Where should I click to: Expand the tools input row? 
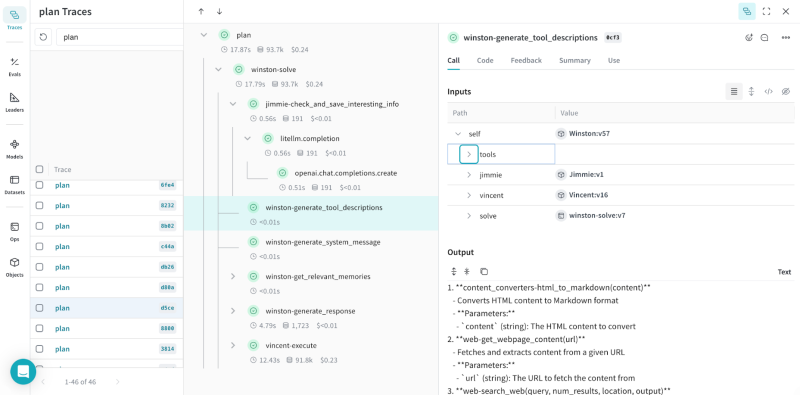pos(469,154)
